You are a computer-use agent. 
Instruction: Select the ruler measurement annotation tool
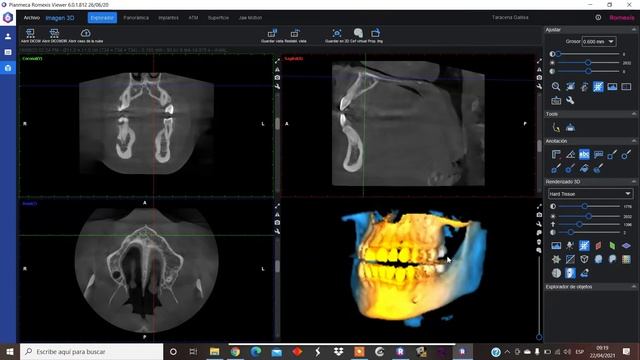pos(556,154)
